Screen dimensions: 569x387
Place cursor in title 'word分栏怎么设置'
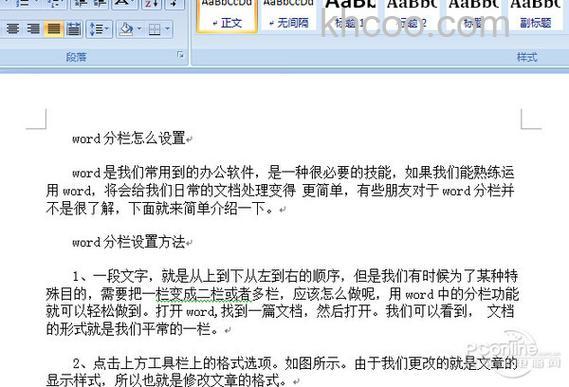[129, 138]
